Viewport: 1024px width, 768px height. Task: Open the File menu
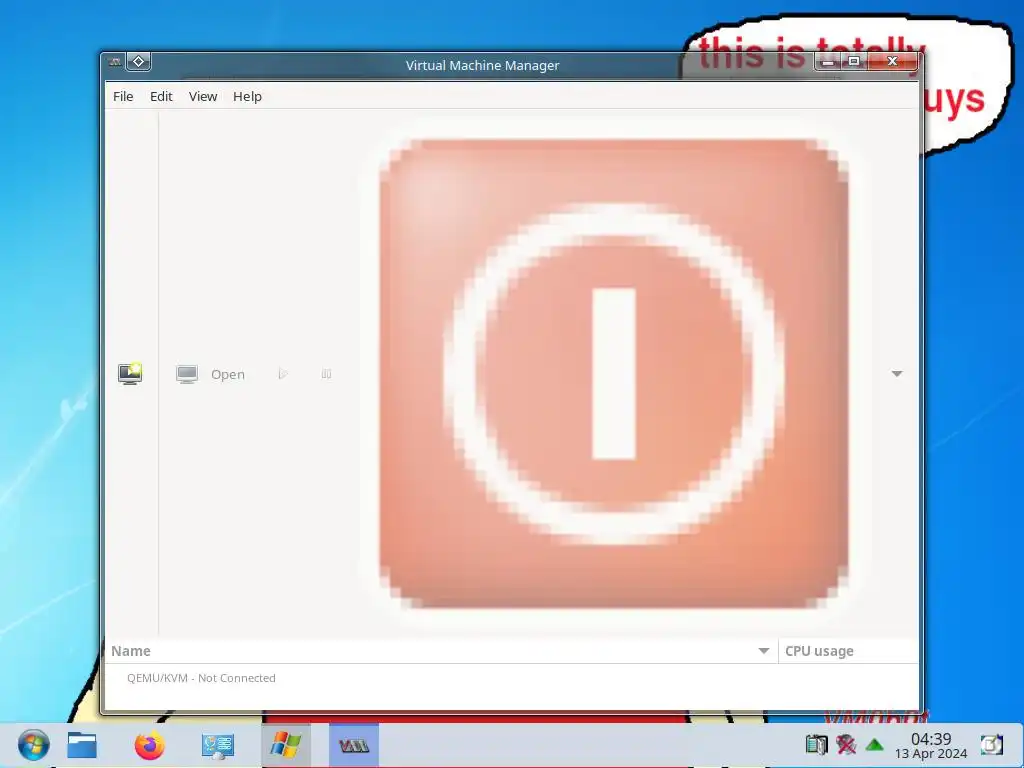click(x=123, y=97)
